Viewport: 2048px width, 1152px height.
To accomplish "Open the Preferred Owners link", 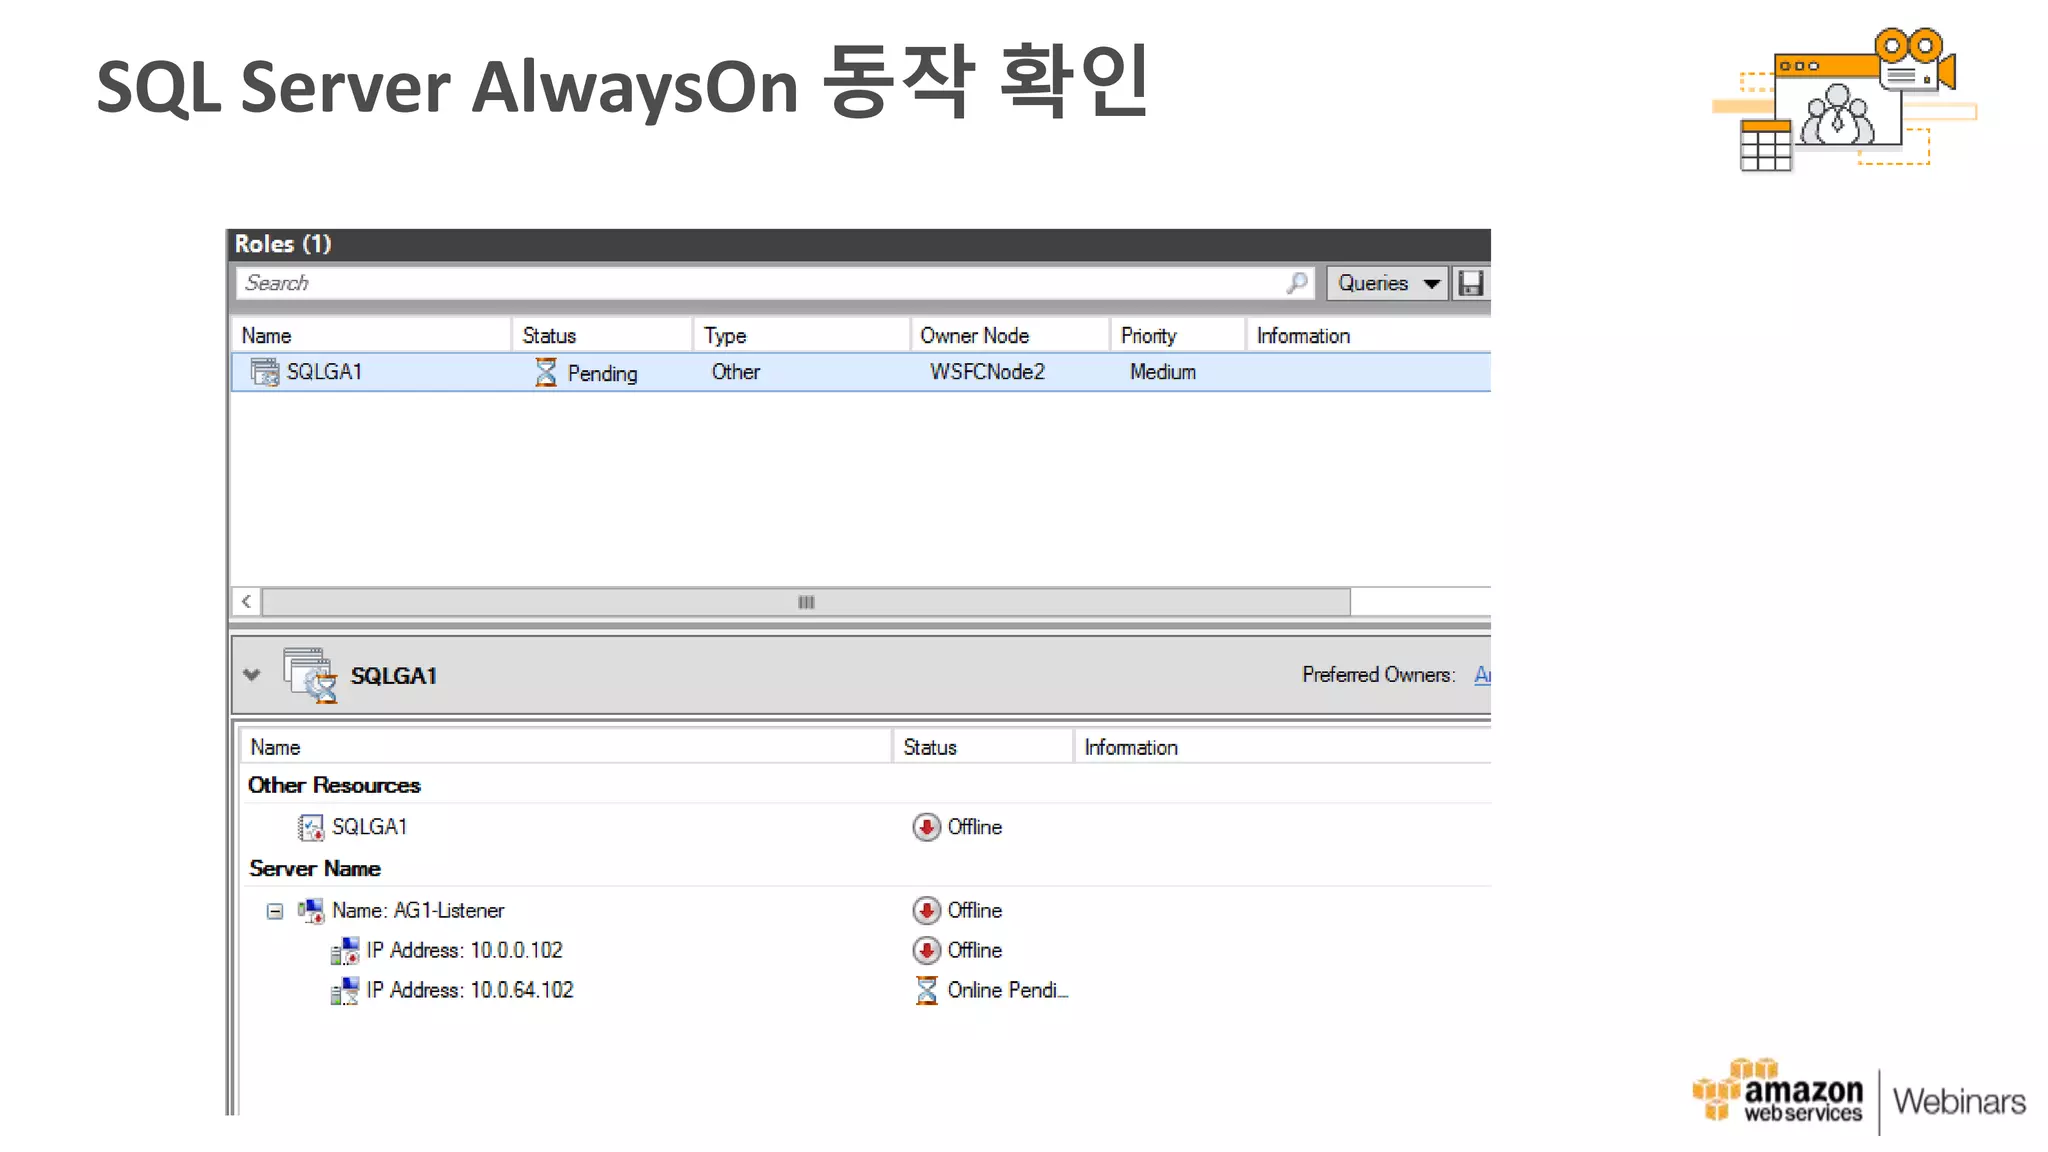I will [x=1482, y=675].
